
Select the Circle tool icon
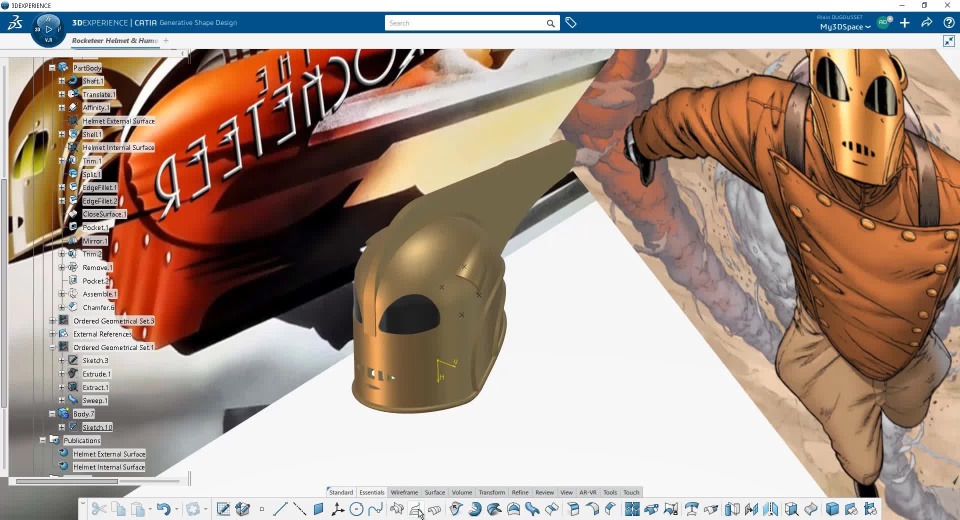point(356,509)
